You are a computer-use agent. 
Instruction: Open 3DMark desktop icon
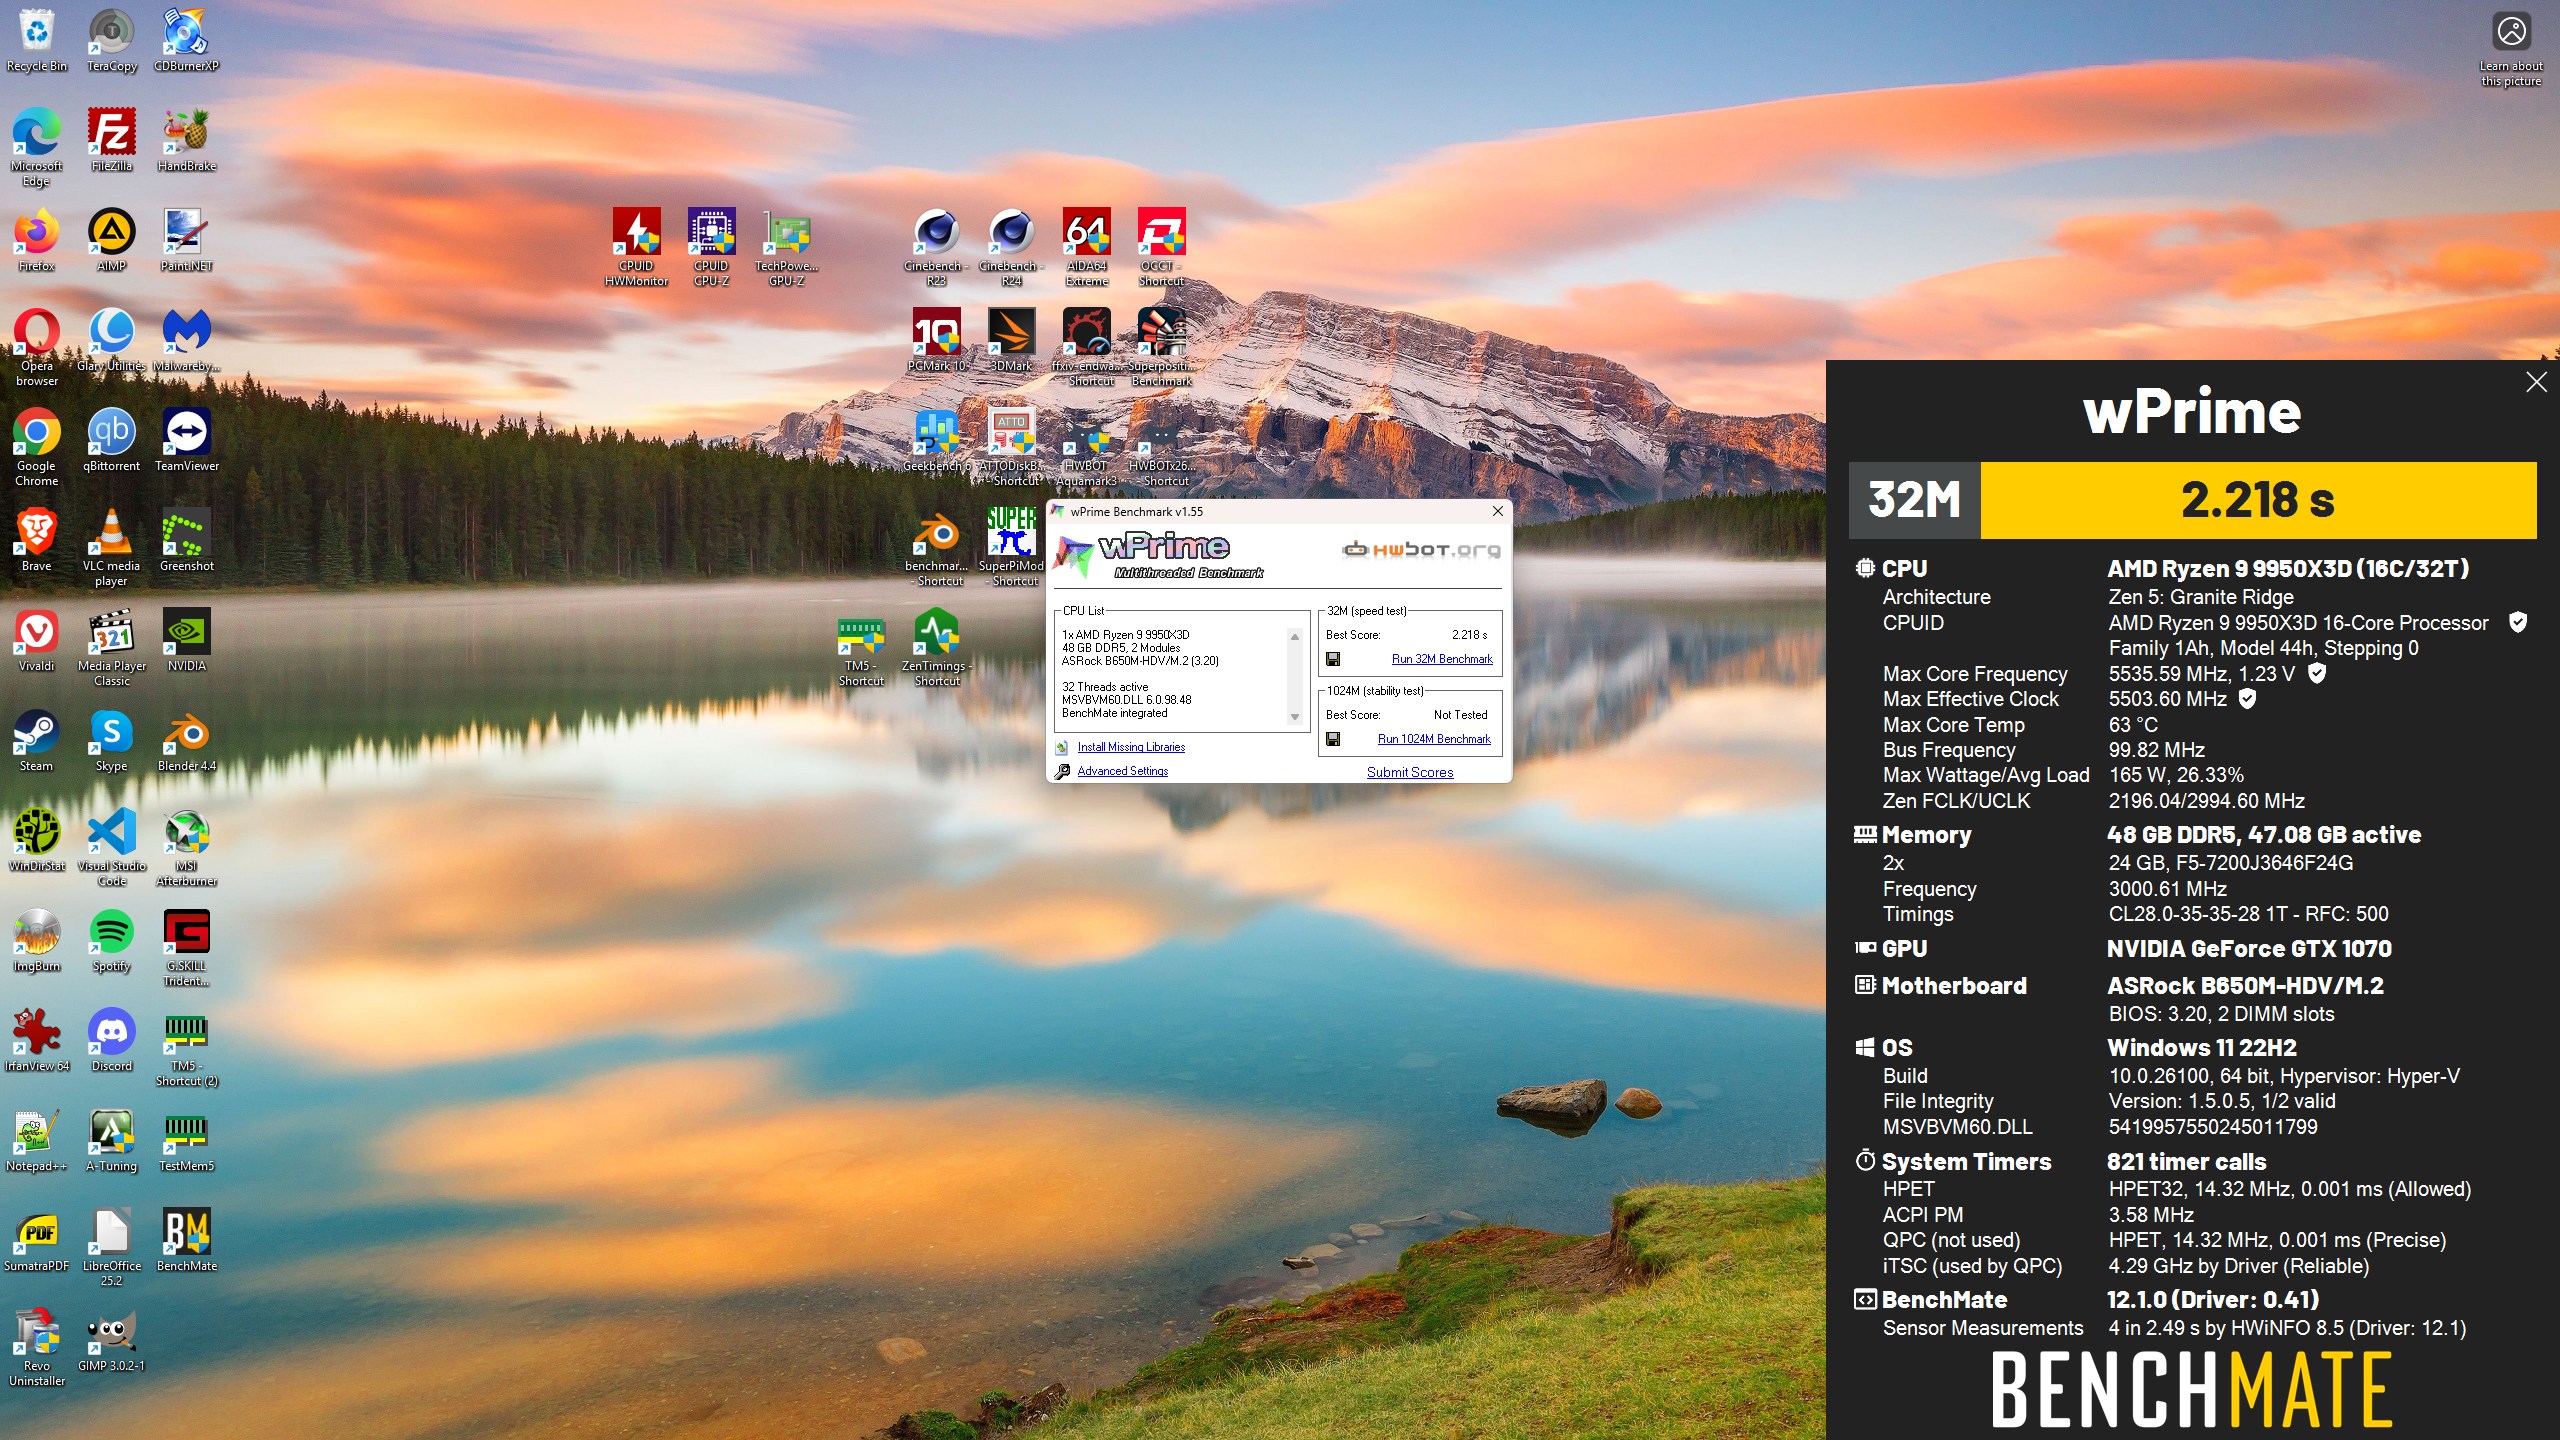click(x=1011, y=340)
